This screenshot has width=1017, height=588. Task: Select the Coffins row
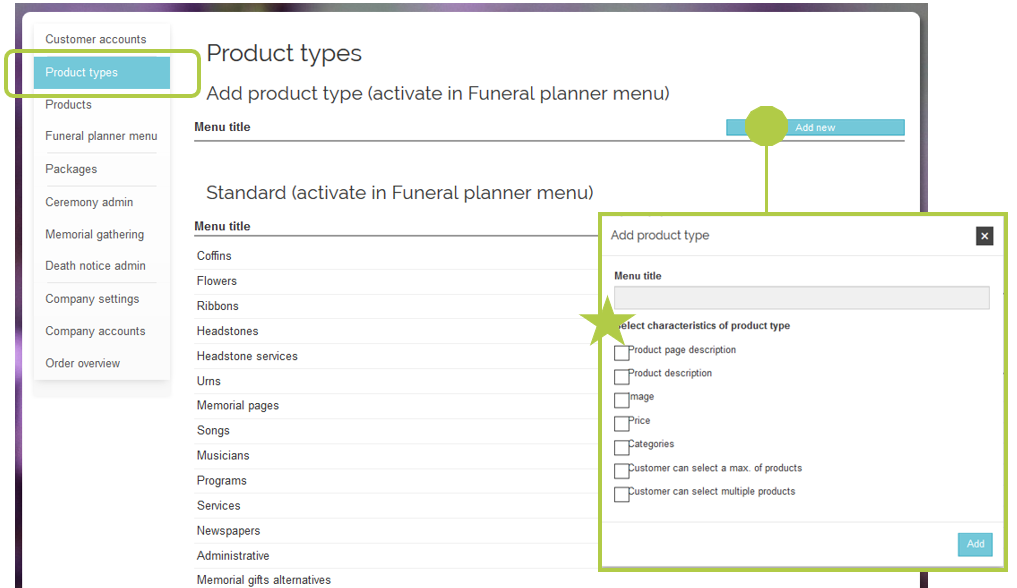[x=396, y=256]
